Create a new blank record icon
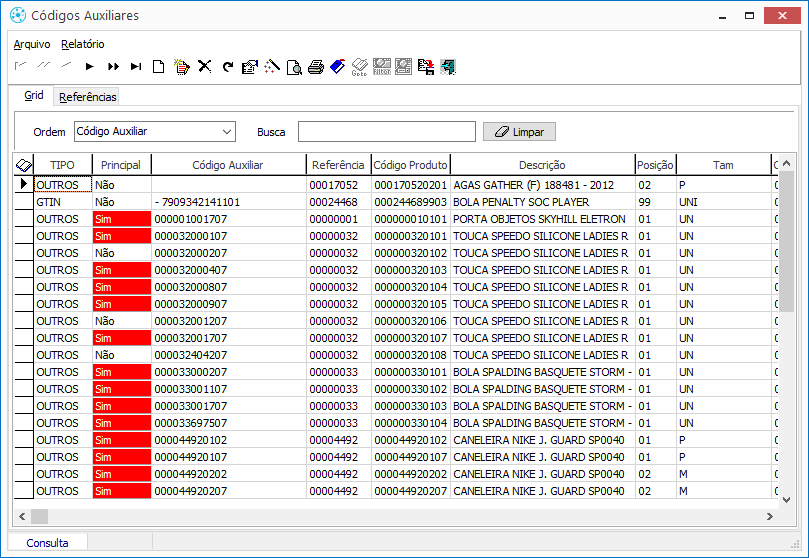The width and height of the screenshot is (809, 558). pos(158,67)
